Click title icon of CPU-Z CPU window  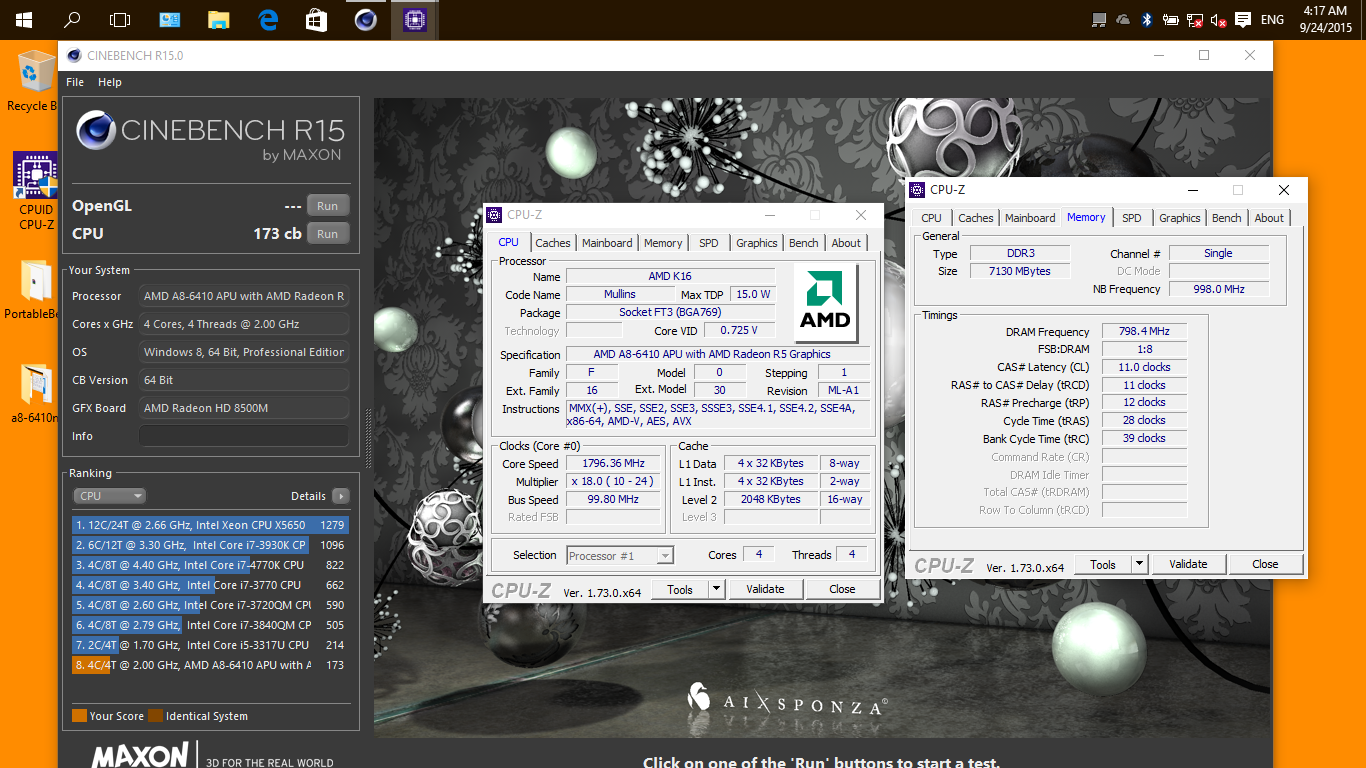pos(494,214)
